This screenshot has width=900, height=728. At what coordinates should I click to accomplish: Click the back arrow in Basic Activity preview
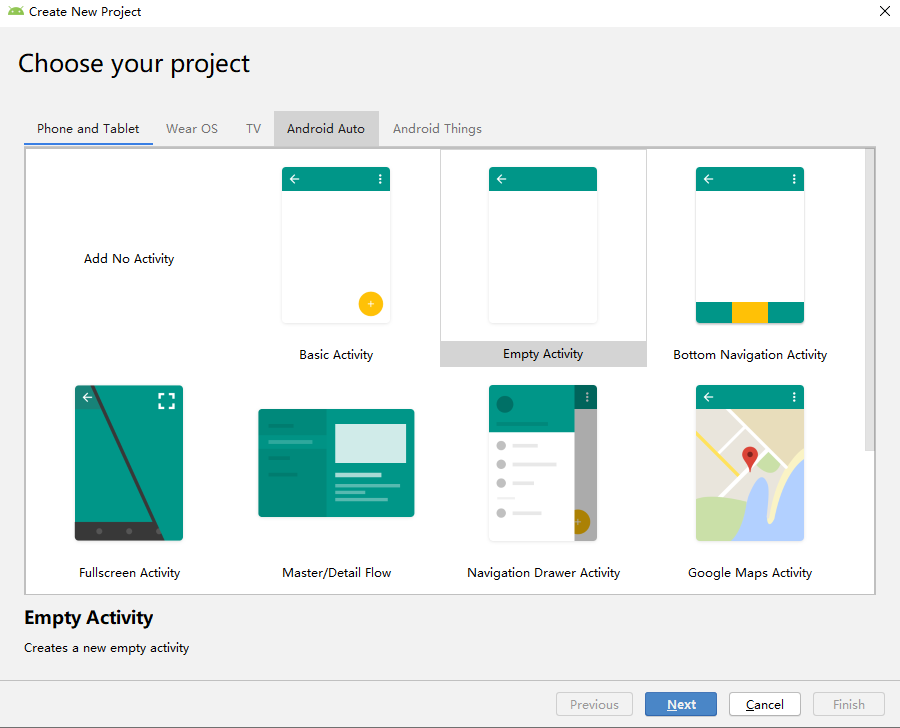pyautogui.click(x=294, y=179)
